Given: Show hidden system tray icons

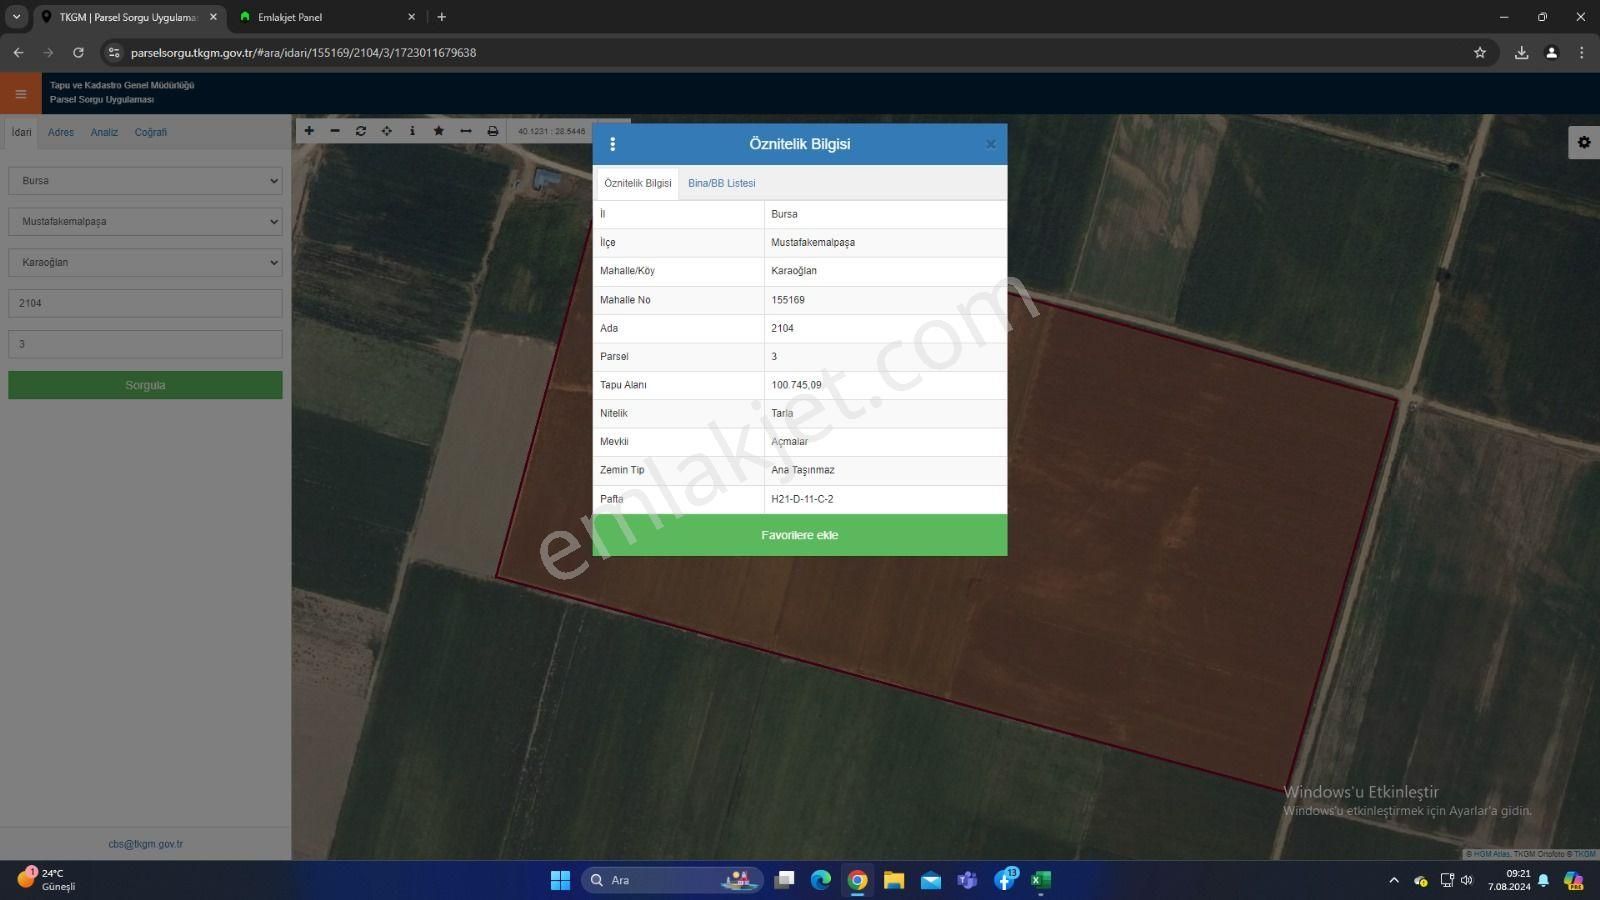Looking at the screenshot, I should pyautogui.click(x=1394, y=880).
